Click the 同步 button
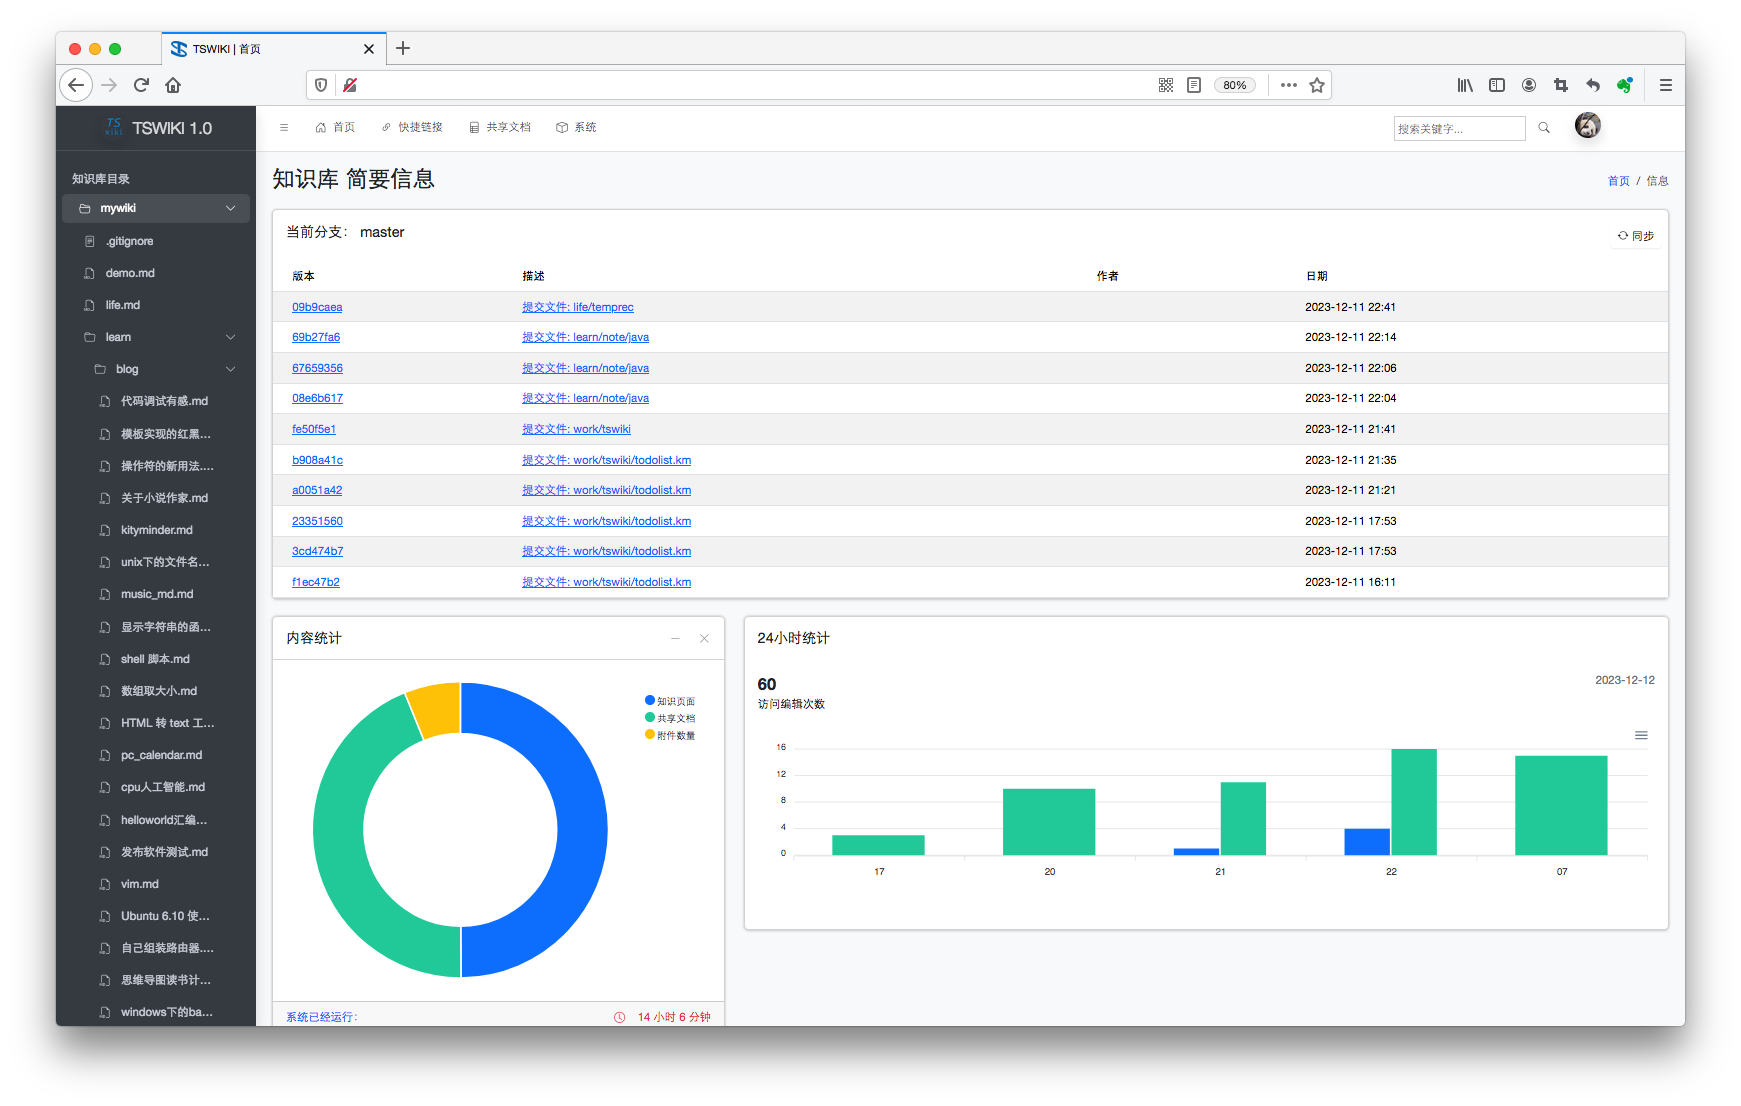The height and width of the screenshot is (1106, 1741). (x=1637, y=234)
